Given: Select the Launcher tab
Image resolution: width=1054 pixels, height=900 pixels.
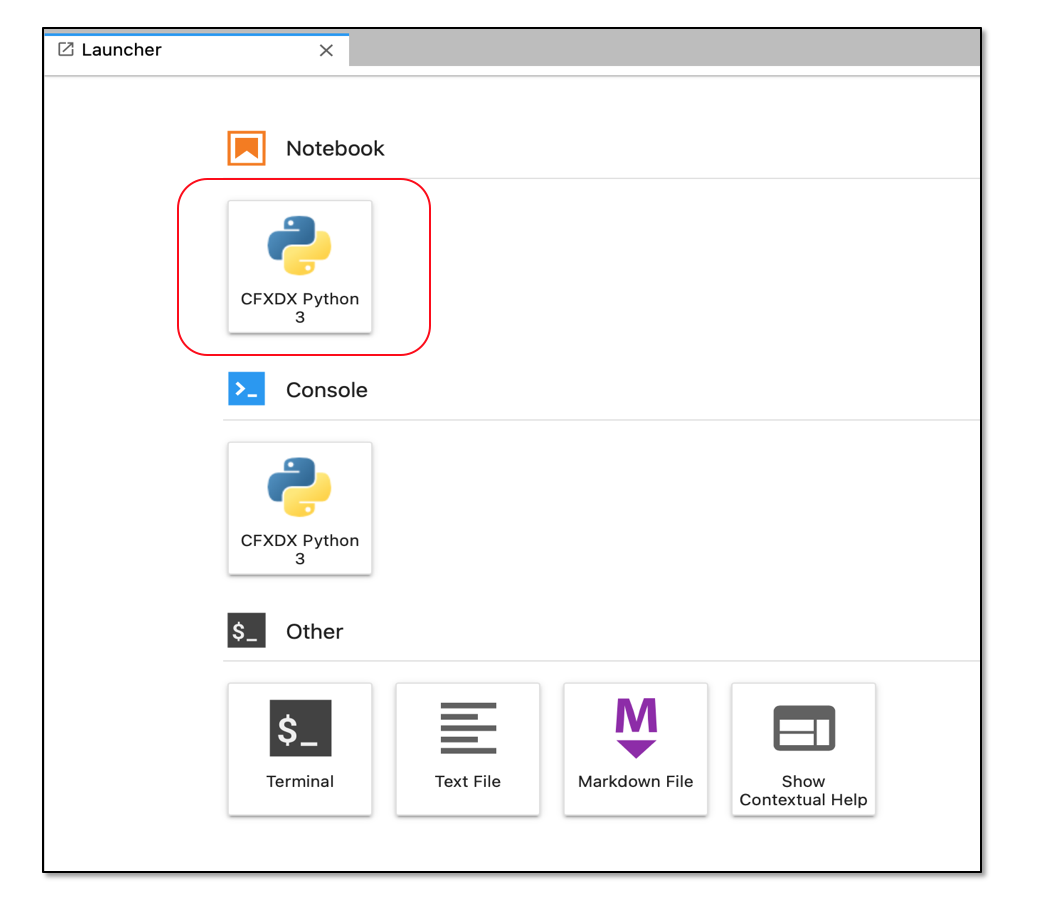Looking at the screenshot, I should click(196, 50).
